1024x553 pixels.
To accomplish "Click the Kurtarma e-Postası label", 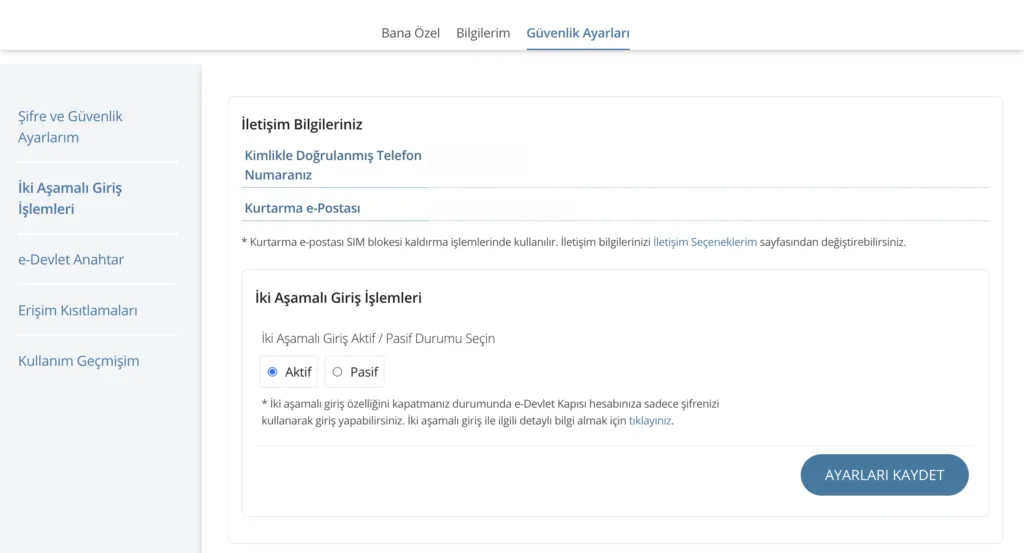I will [x=302, y=208].
